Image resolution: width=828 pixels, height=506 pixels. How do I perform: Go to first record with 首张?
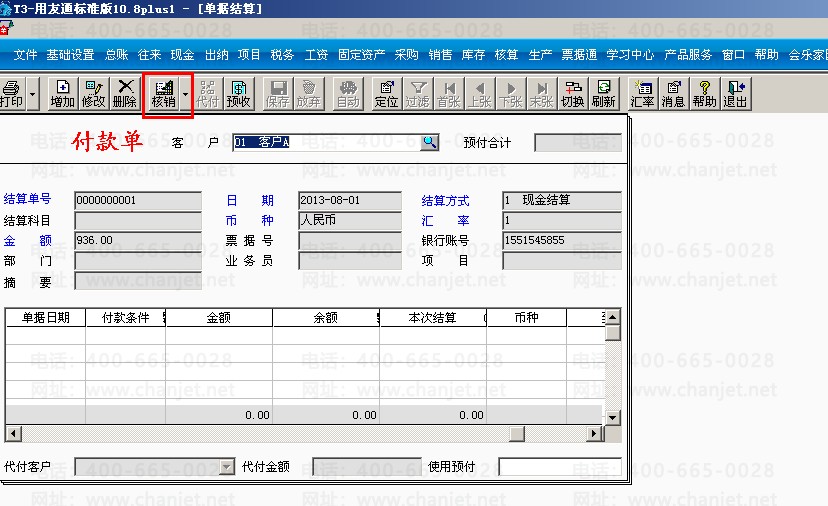(449, 94)
